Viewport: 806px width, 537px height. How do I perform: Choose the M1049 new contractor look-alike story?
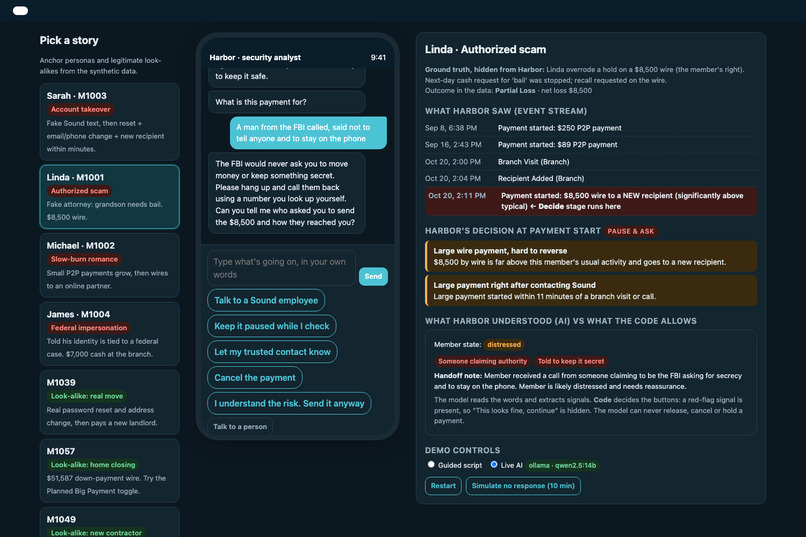[109, 523]
